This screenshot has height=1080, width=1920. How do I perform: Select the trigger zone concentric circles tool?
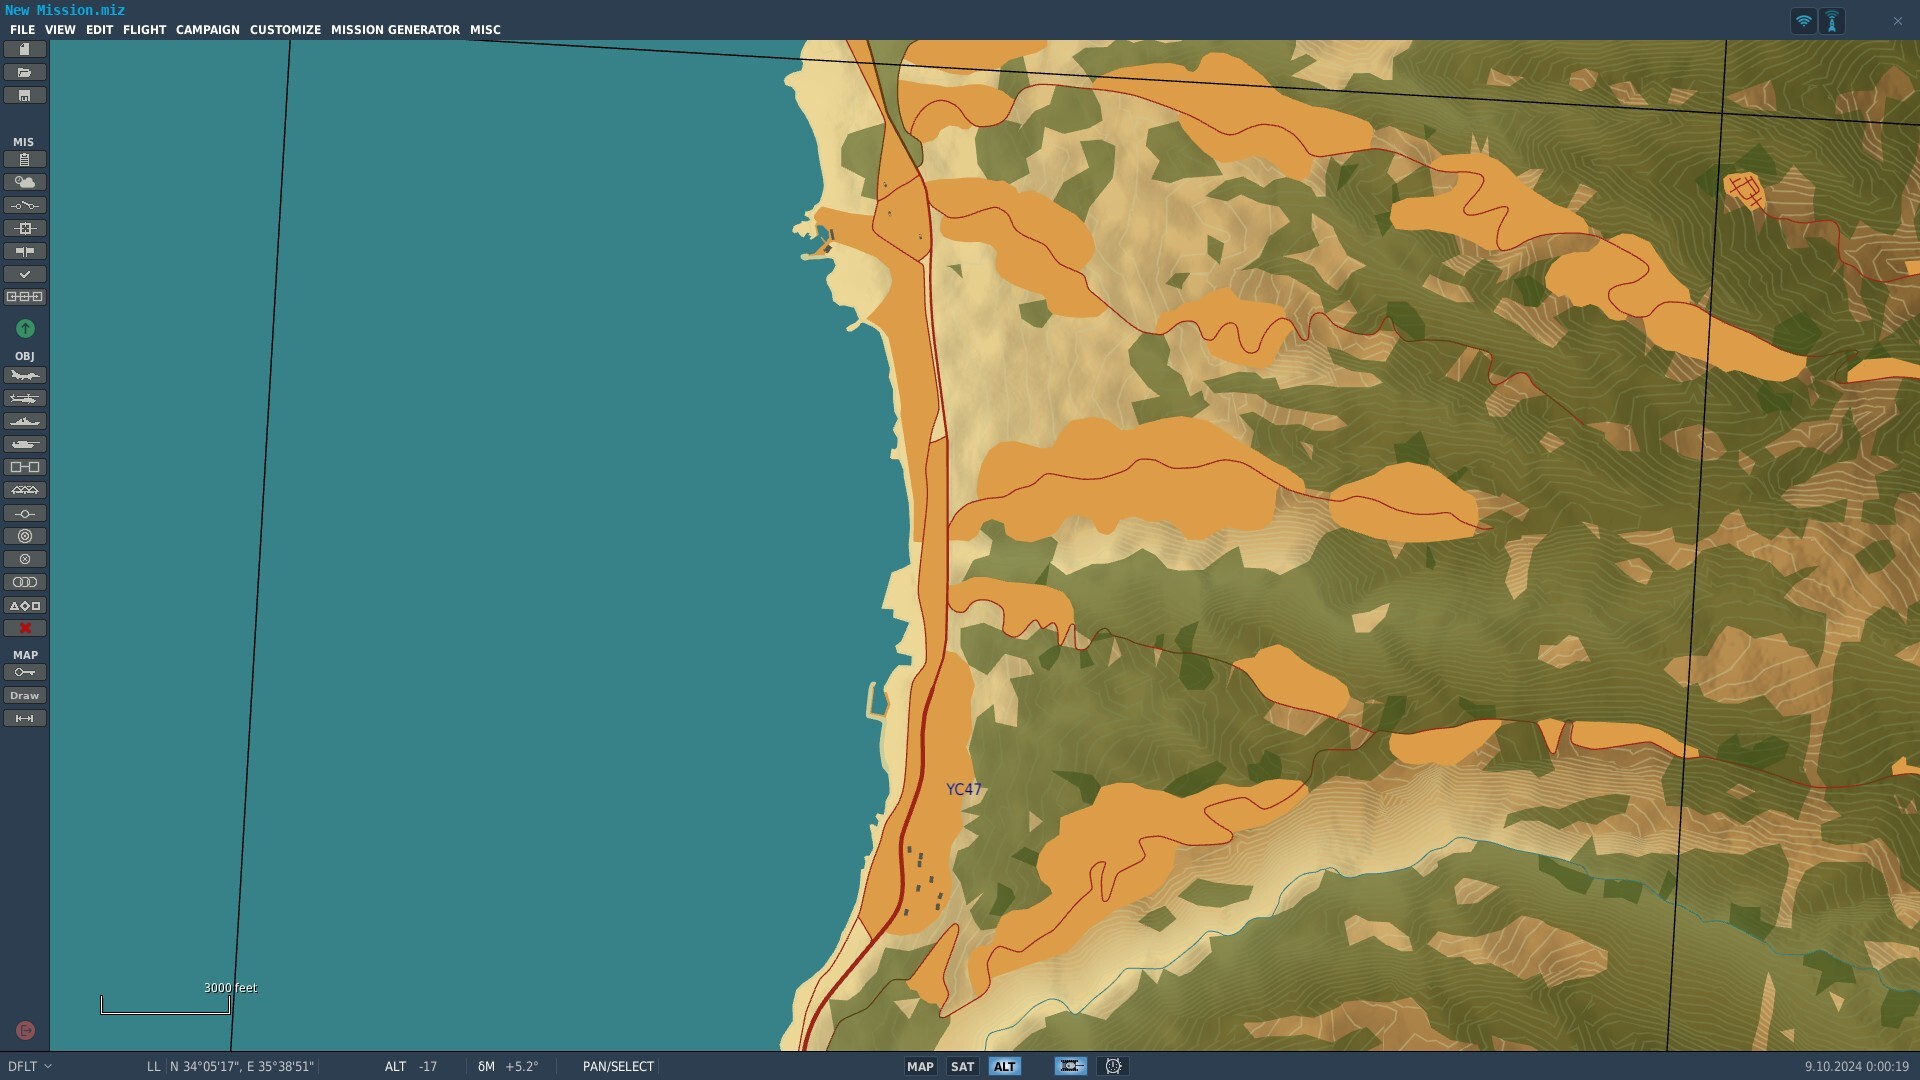[25, 536]
